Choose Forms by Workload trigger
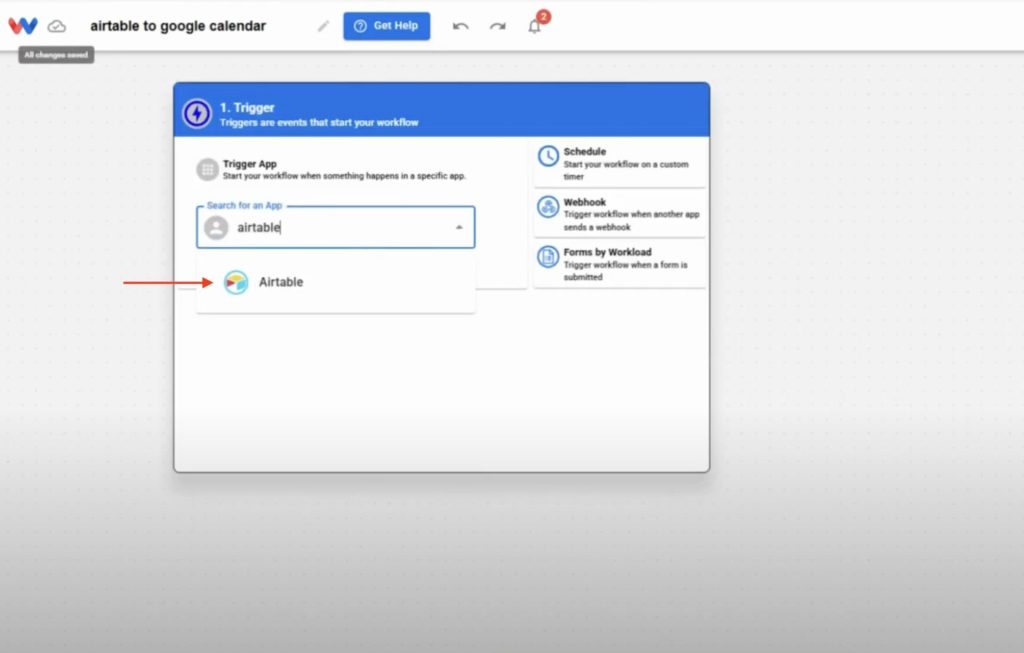This screenshot has width=1024, height=653. 620,264
